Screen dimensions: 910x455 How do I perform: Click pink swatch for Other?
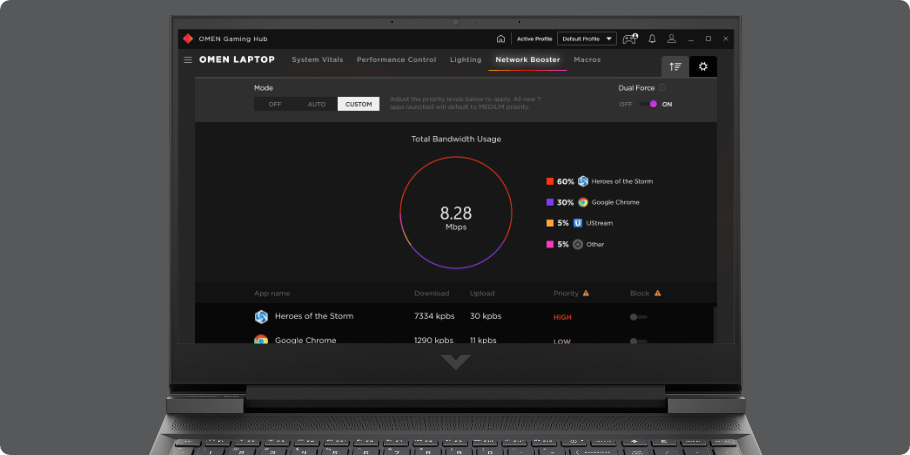pyautogui.click(x=550, y=244)
